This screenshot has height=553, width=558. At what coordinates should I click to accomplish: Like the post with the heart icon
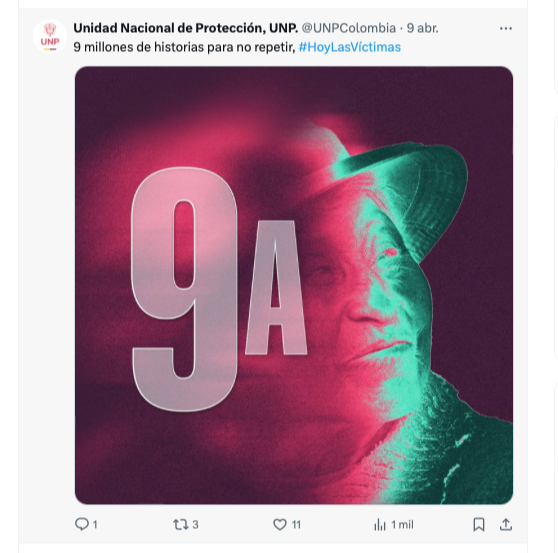(280, 525)
